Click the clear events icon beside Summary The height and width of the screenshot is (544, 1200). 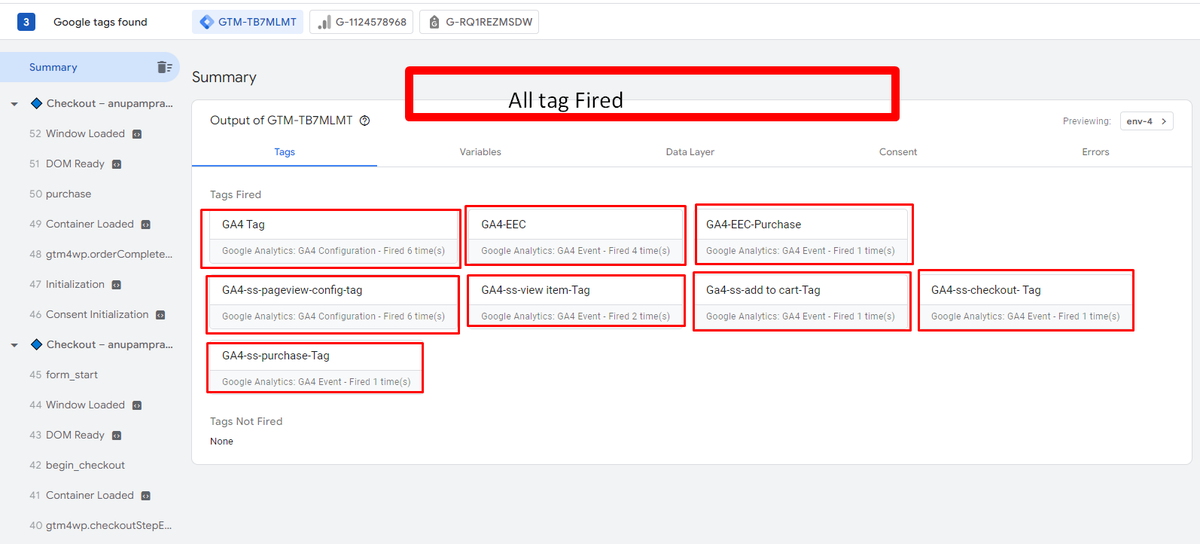[x=164, y=67]
